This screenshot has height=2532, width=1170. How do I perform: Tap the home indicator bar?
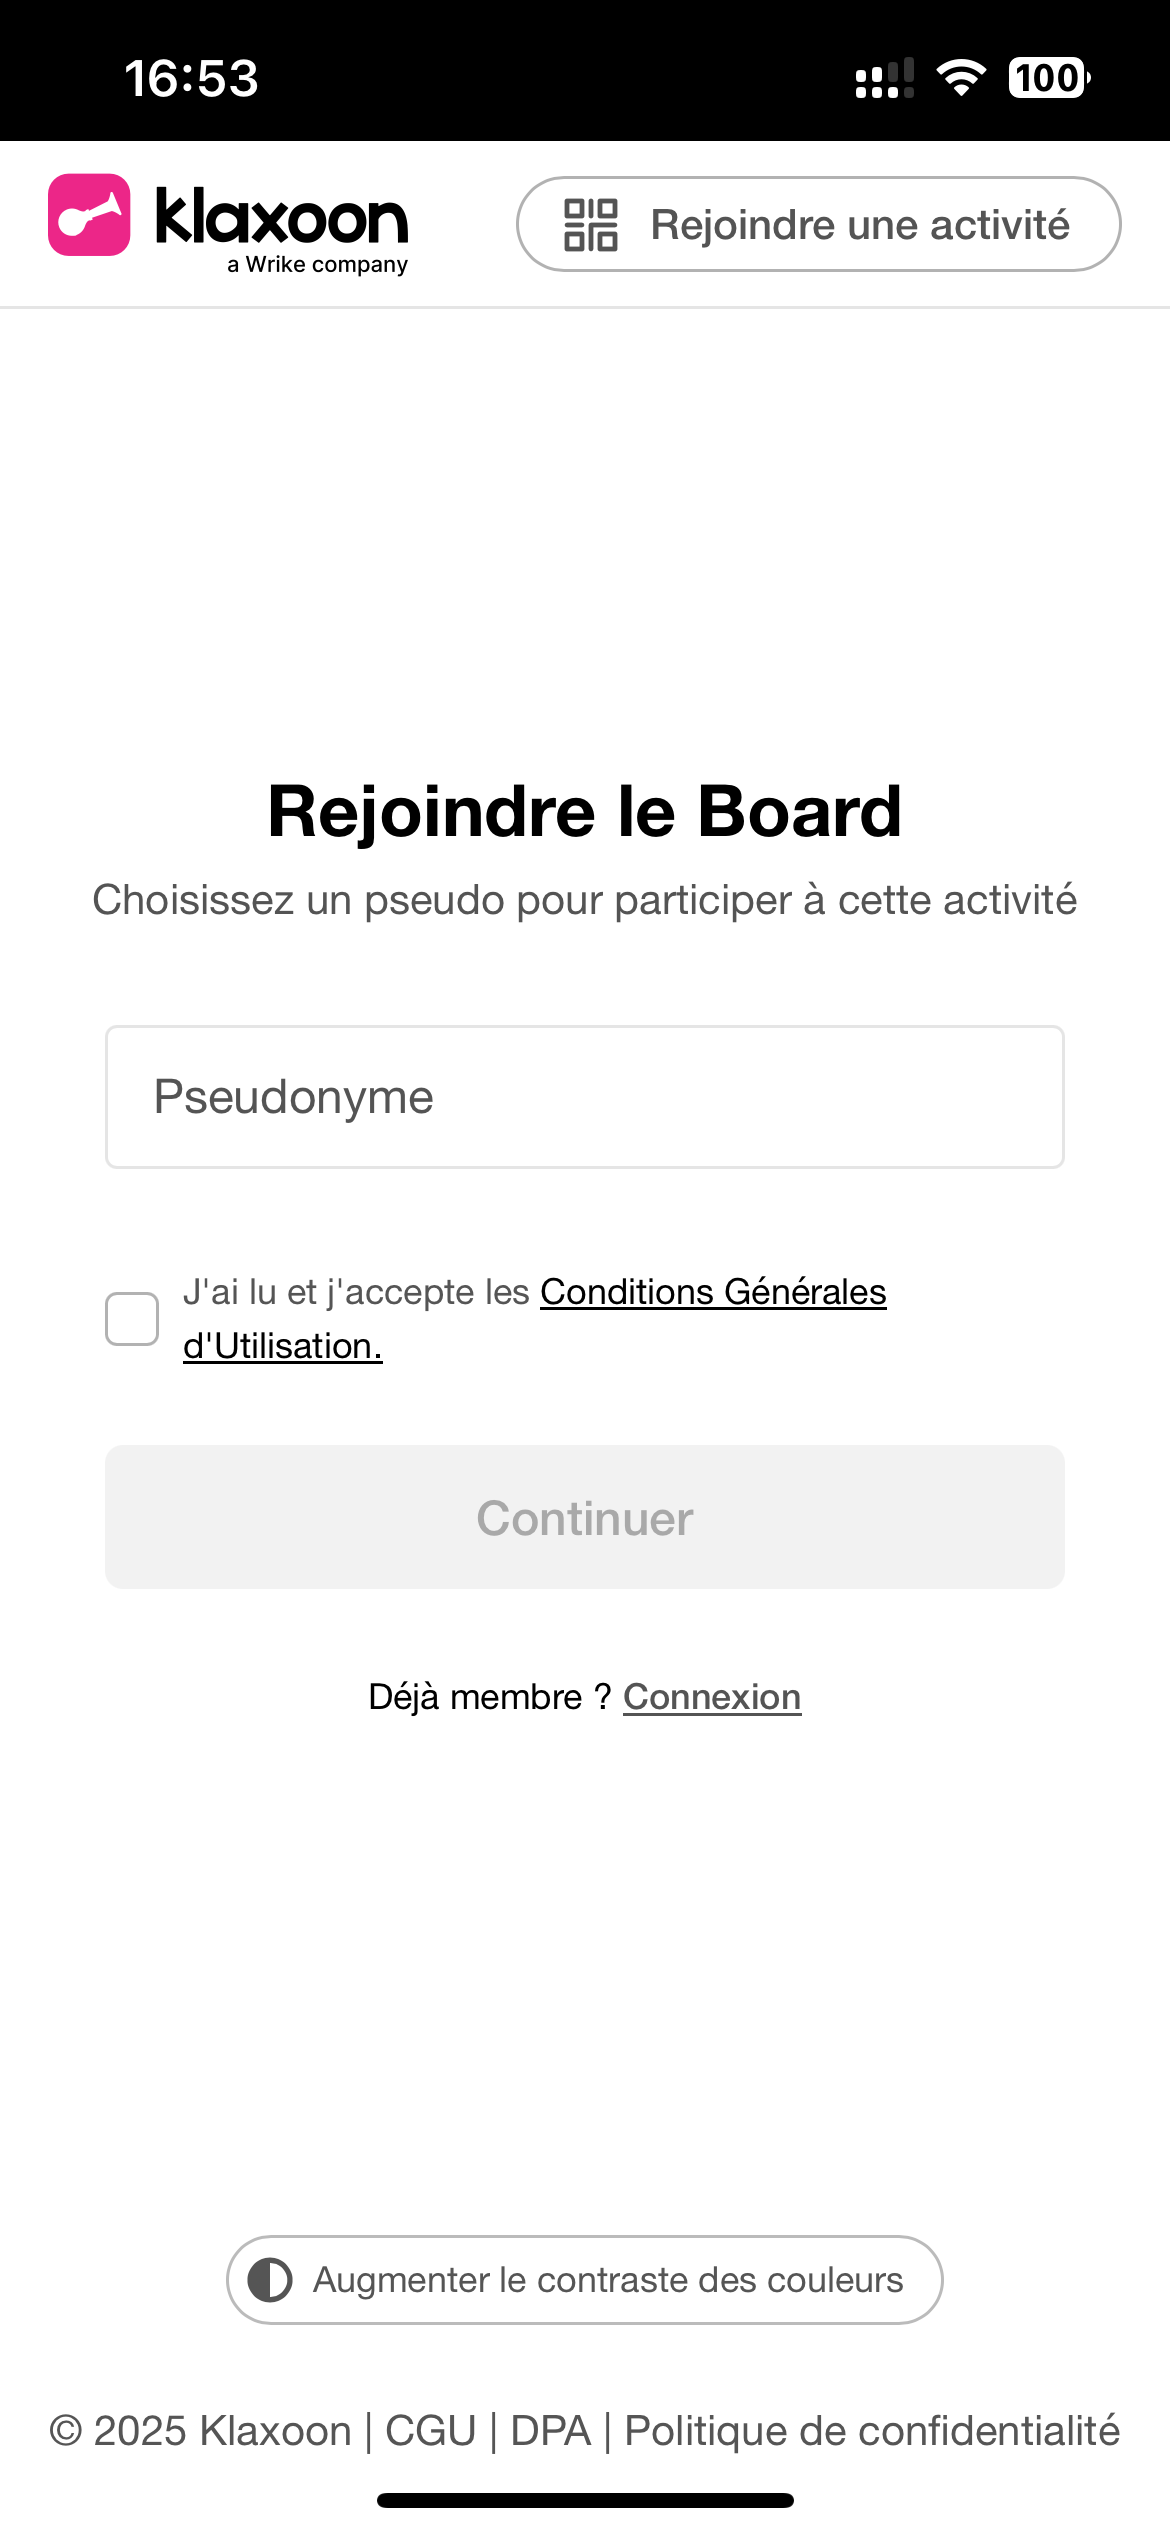585,2500
